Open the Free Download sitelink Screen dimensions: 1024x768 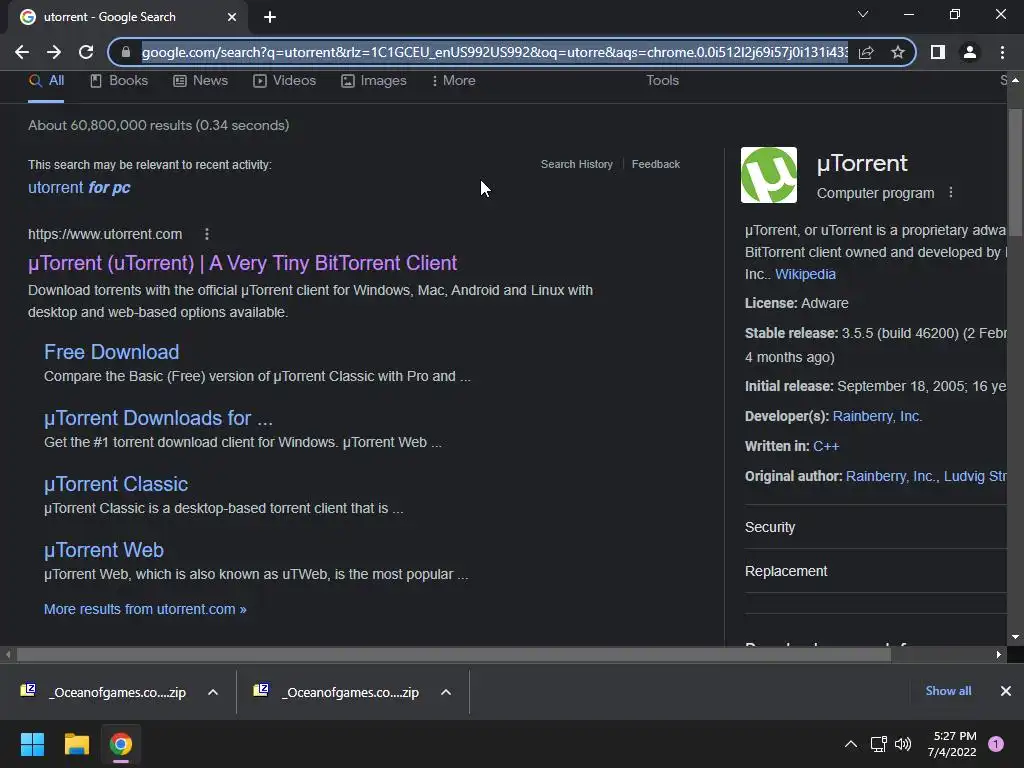pos(112,352)
